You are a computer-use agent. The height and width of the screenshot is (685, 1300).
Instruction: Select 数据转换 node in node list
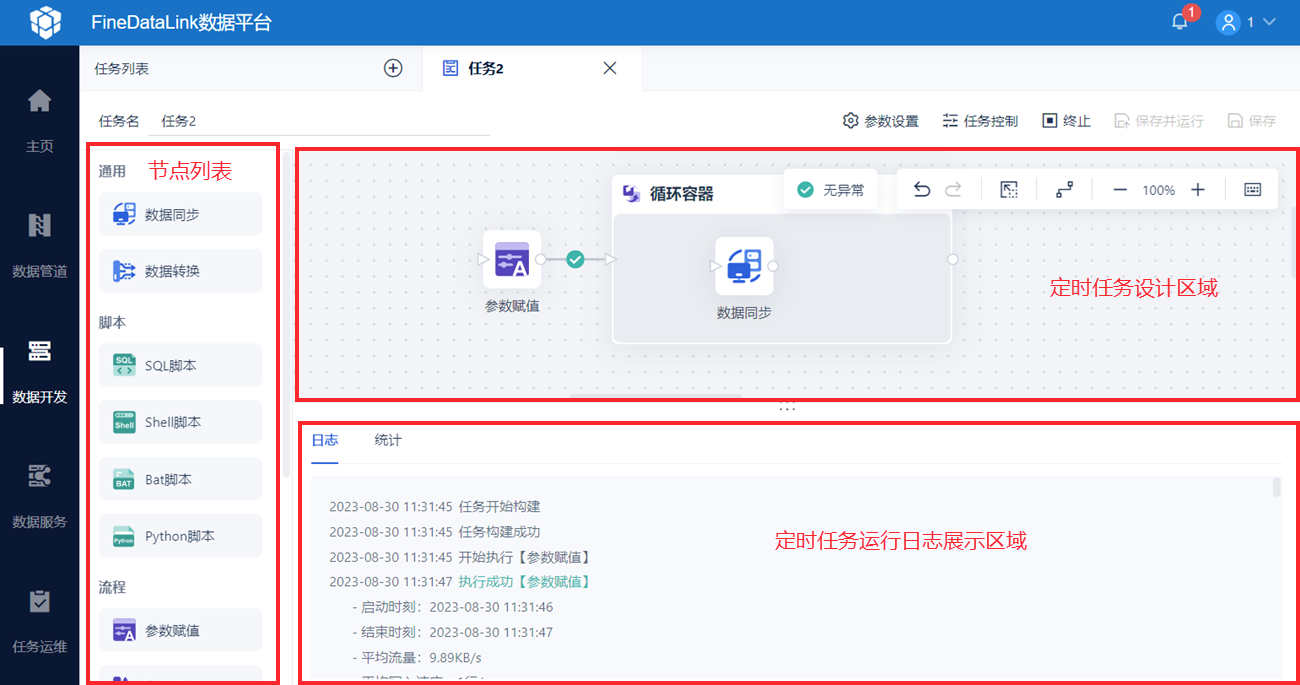coord(180,271)
